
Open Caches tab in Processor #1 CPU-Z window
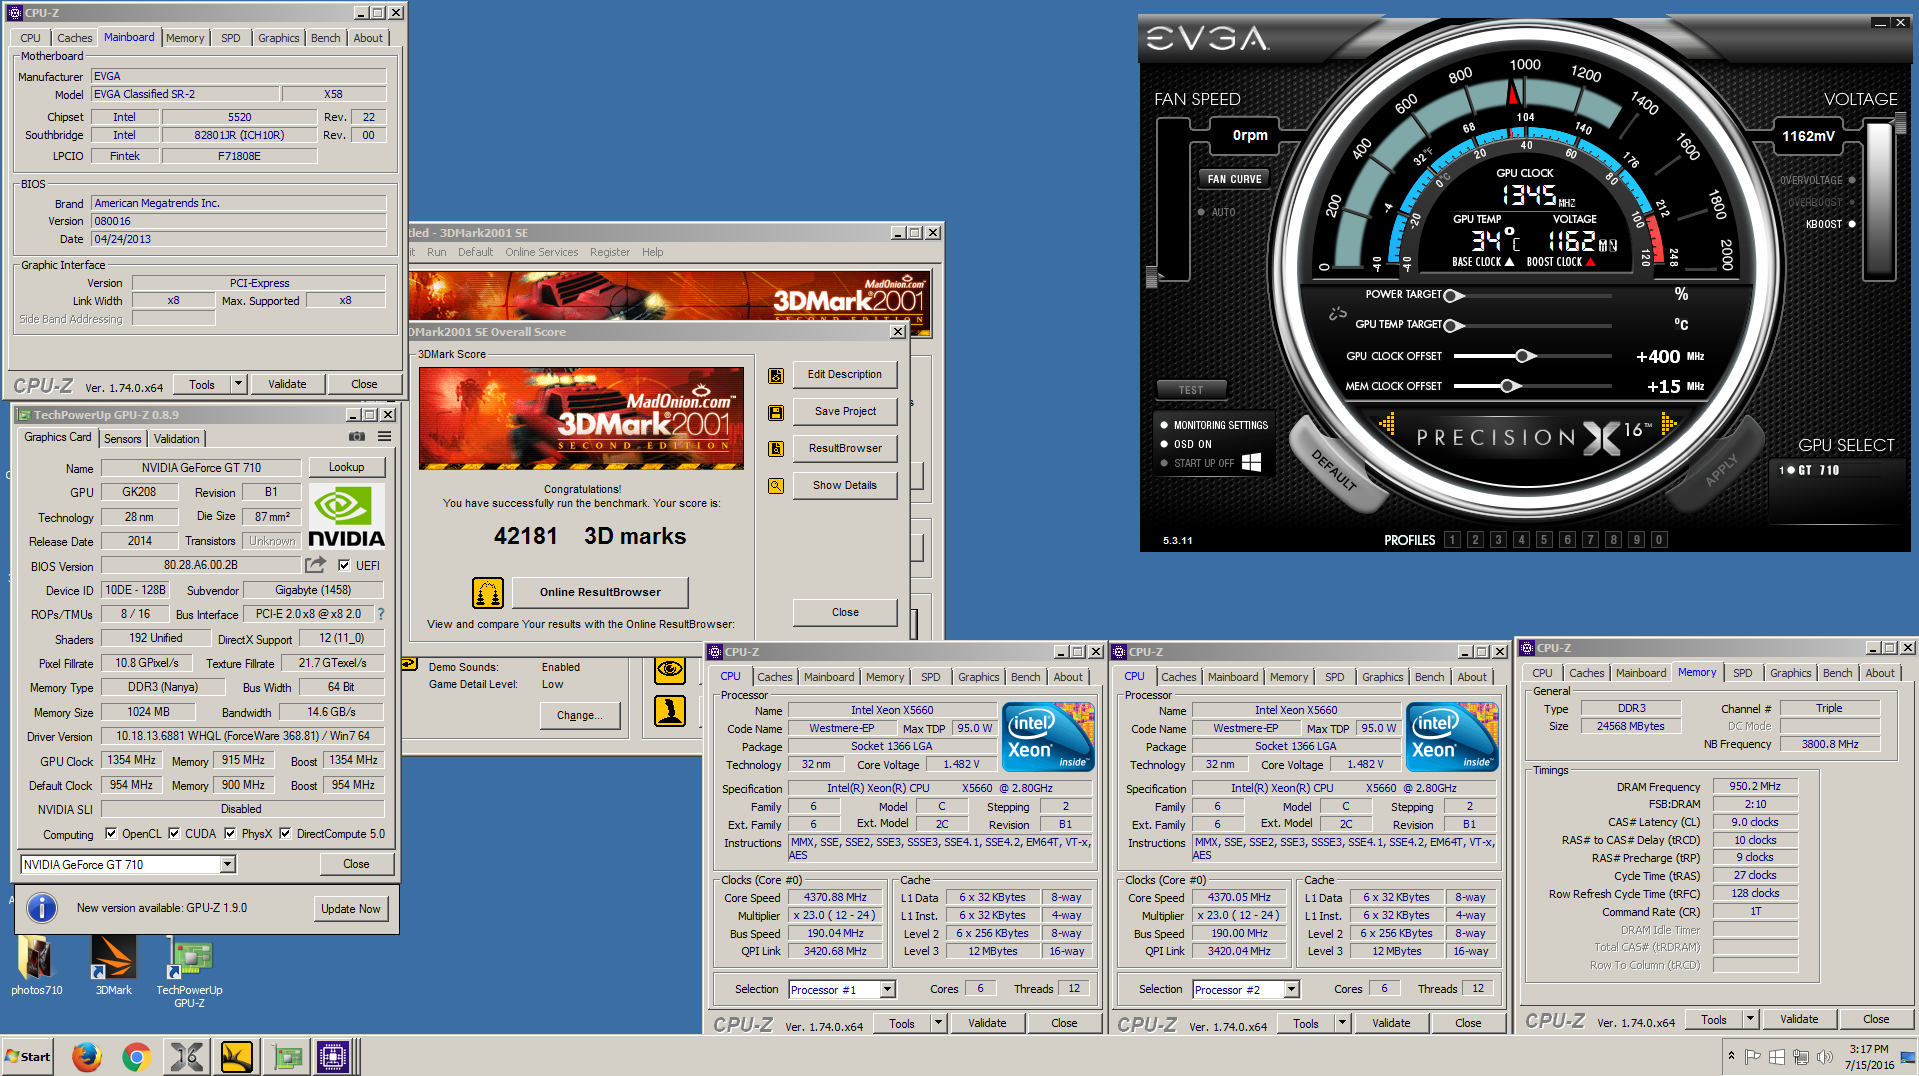point(774,677)
